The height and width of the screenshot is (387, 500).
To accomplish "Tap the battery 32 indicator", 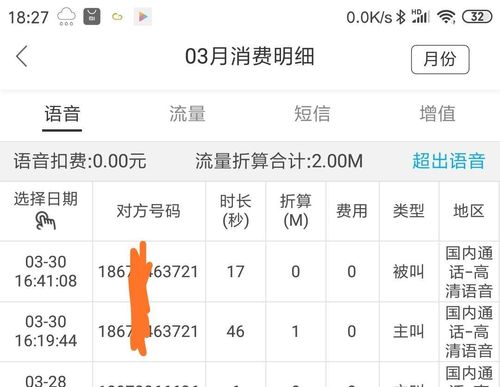I will (x=477, y=17).
